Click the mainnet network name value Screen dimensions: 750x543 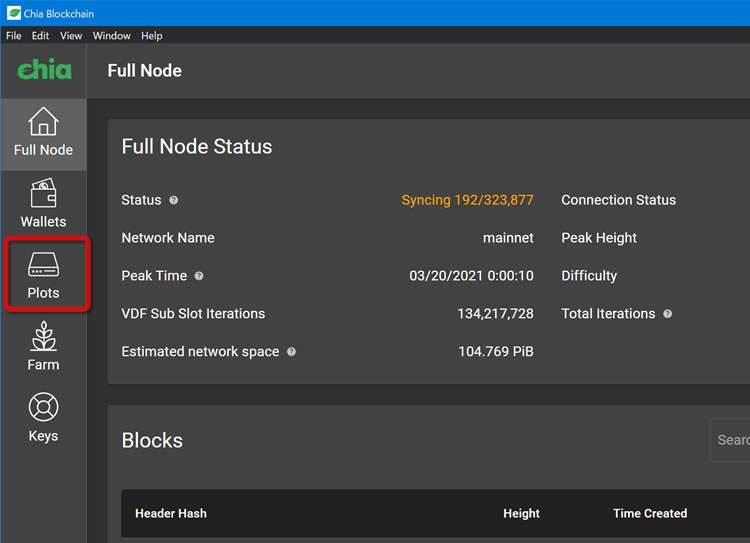point(508,238)
